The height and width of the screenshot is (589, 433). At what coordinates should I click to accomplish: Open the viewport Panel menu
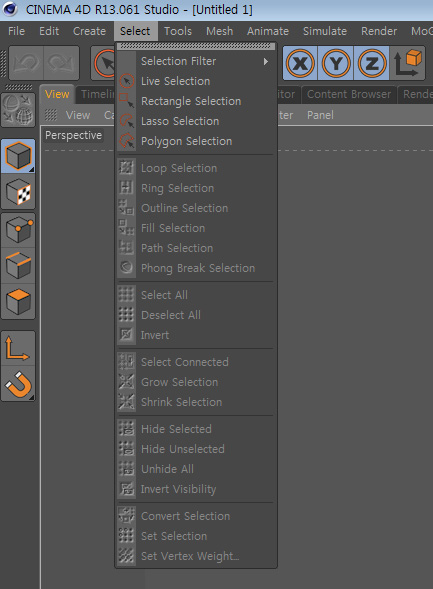pos(320,115)
